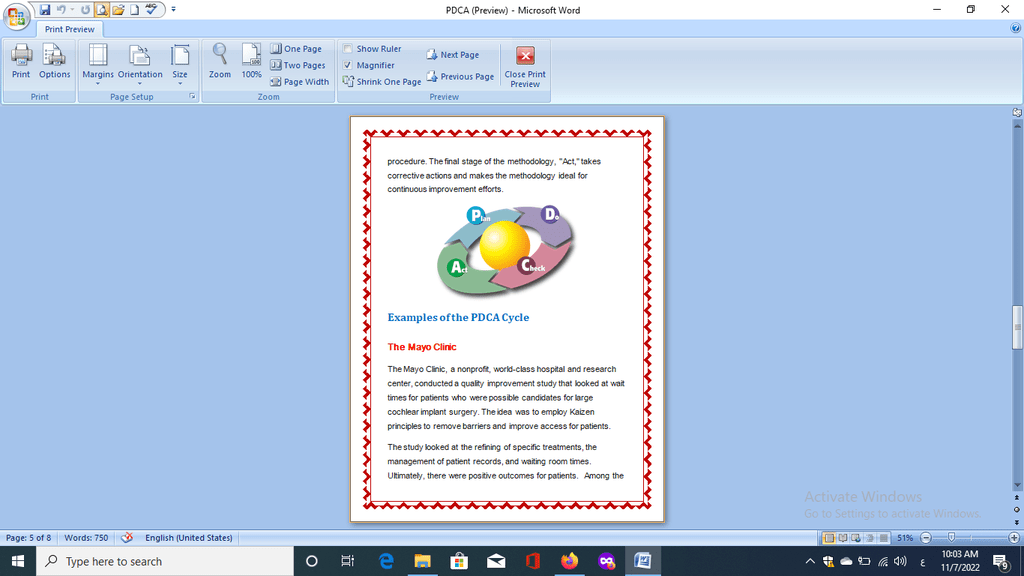
Task: Show One Page view
Action: click(x=296, y=49)
